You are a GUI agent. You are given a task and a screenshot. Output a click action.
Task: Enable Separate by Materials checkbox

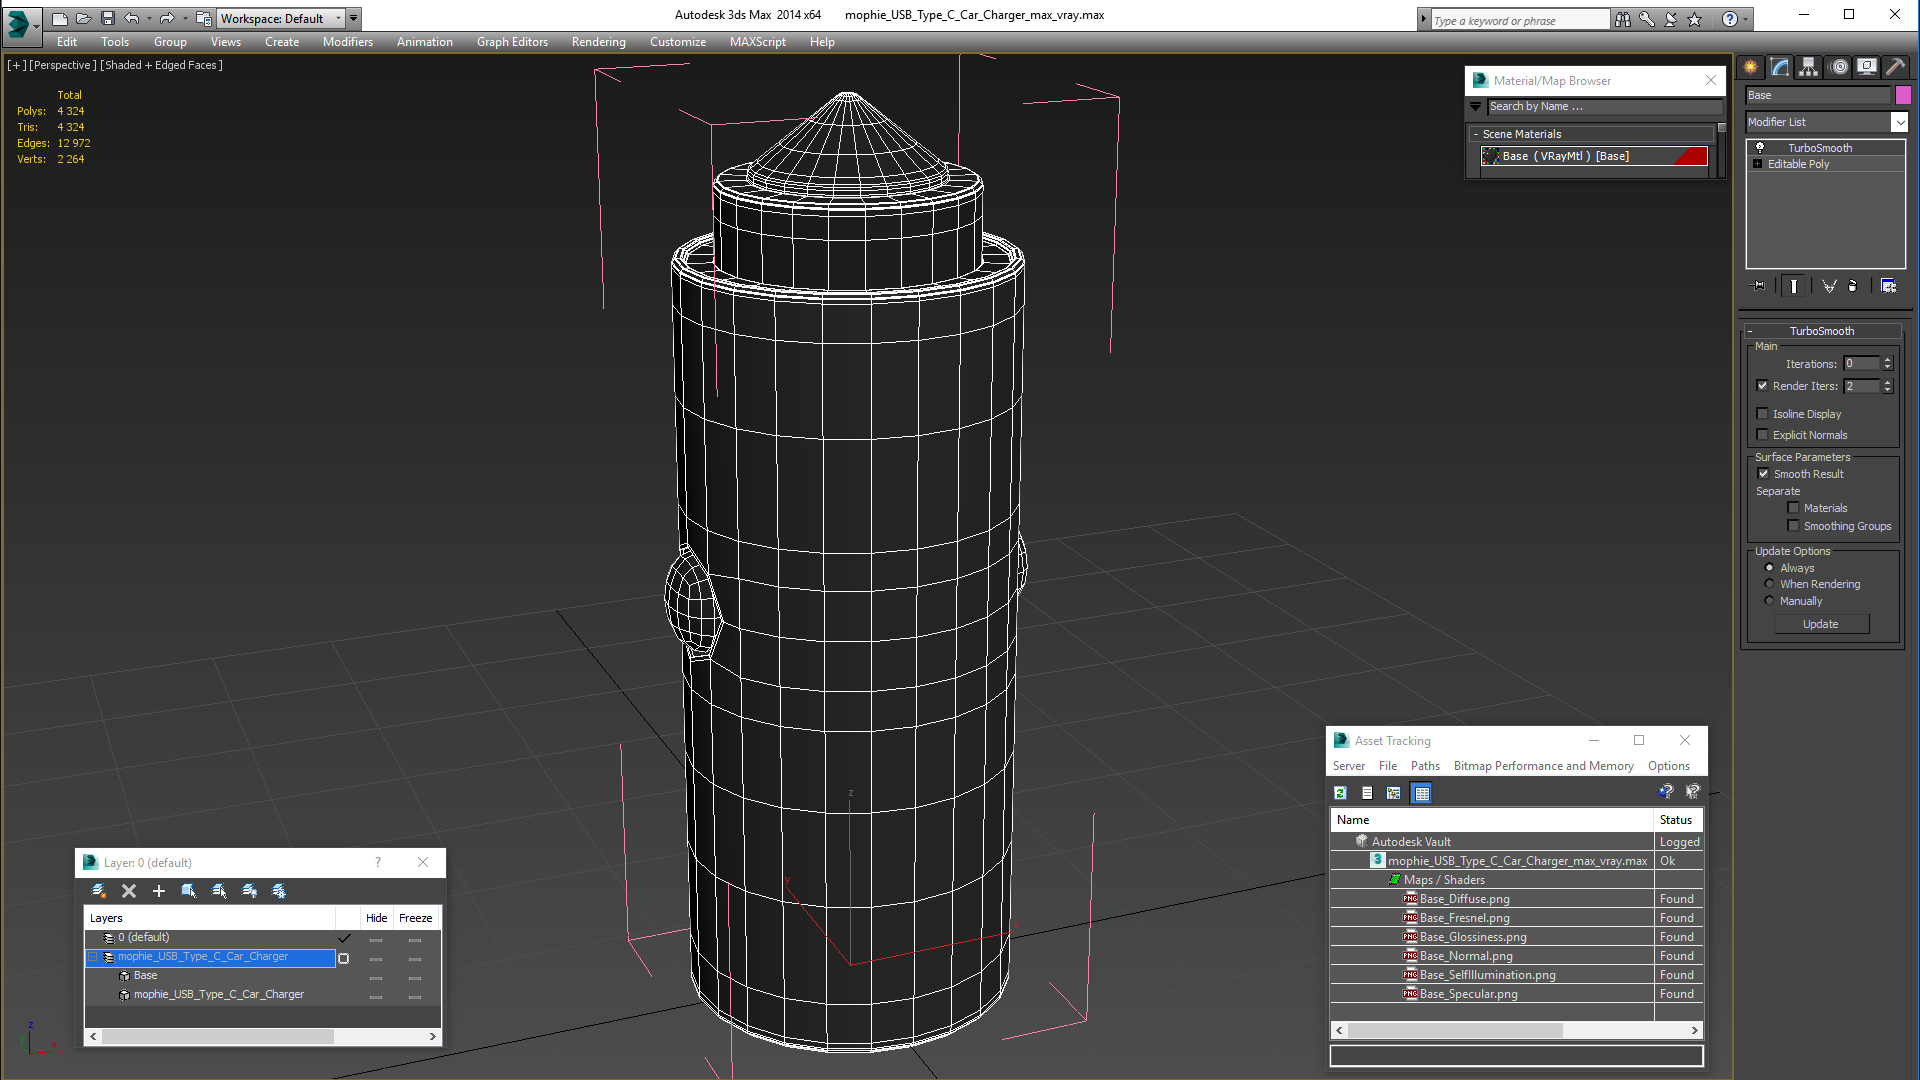click(x=1793, y=508)
